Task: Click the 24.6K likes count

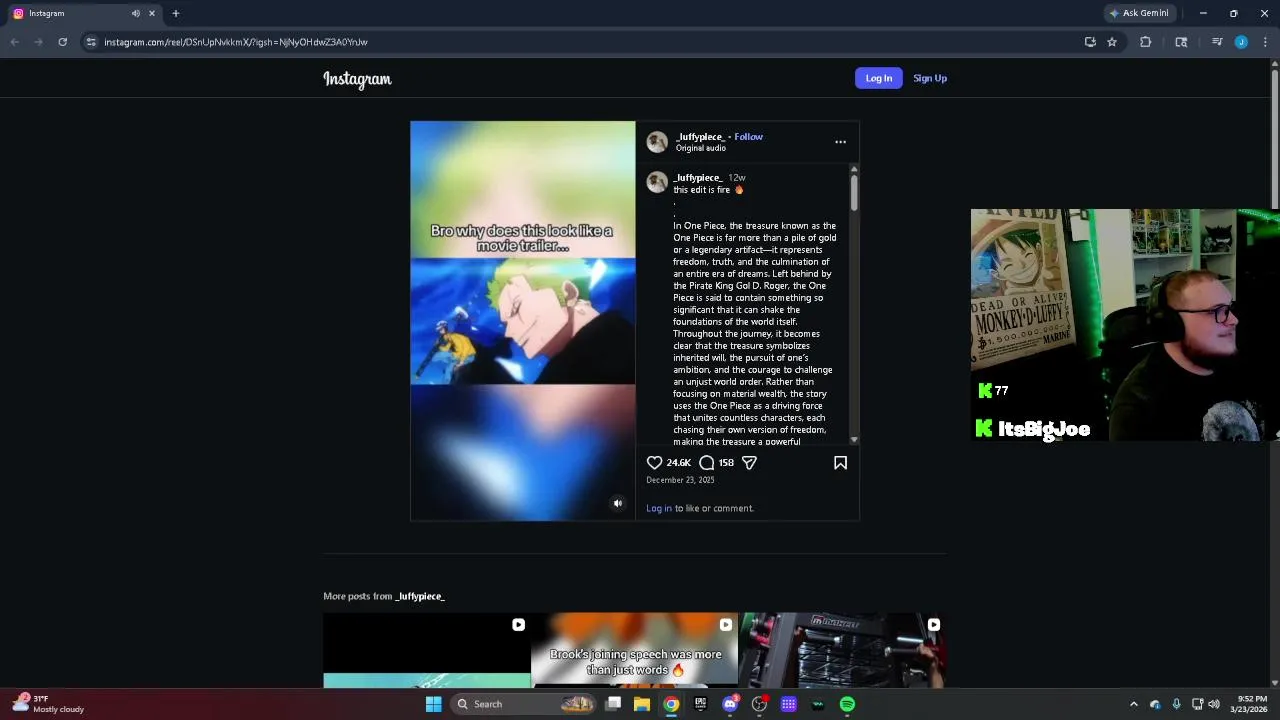Action: [x=679, y=463]
